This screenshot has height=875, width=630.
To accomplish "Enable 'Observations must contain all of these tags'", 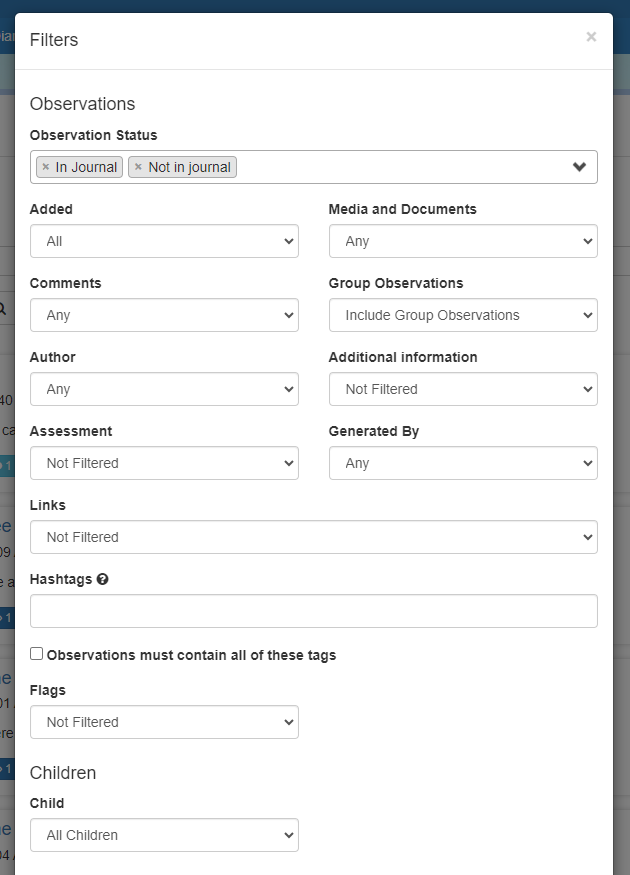I will tap(37, 654).
